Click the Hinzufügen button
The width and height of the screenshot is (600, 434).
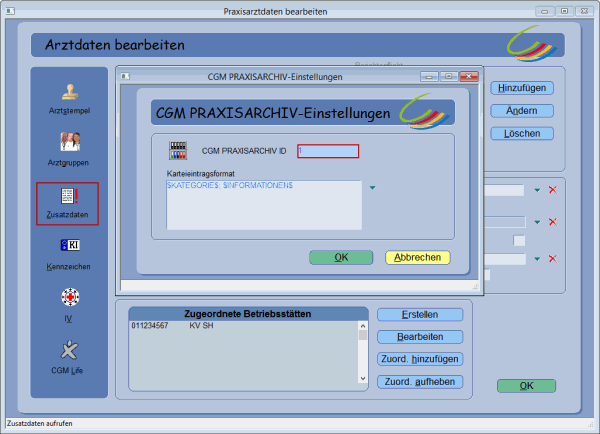click(x=521, y=88)
